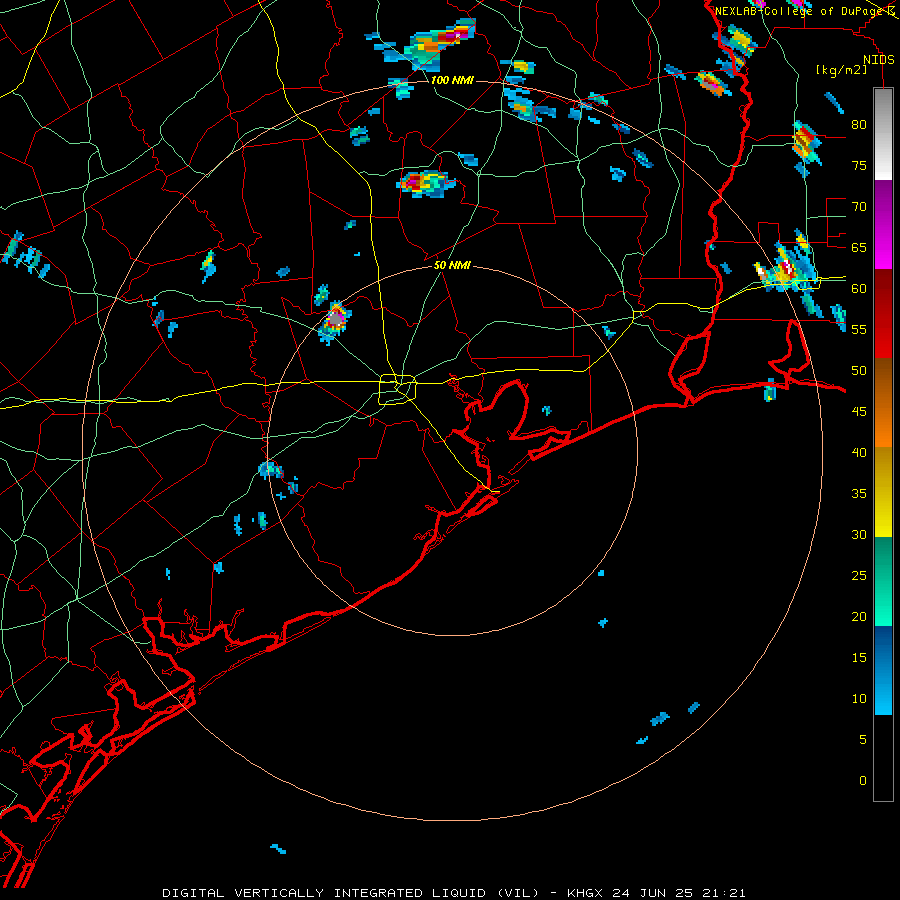Click the legend value 70
Screen dimensions: 900x900
pos(859,207)
